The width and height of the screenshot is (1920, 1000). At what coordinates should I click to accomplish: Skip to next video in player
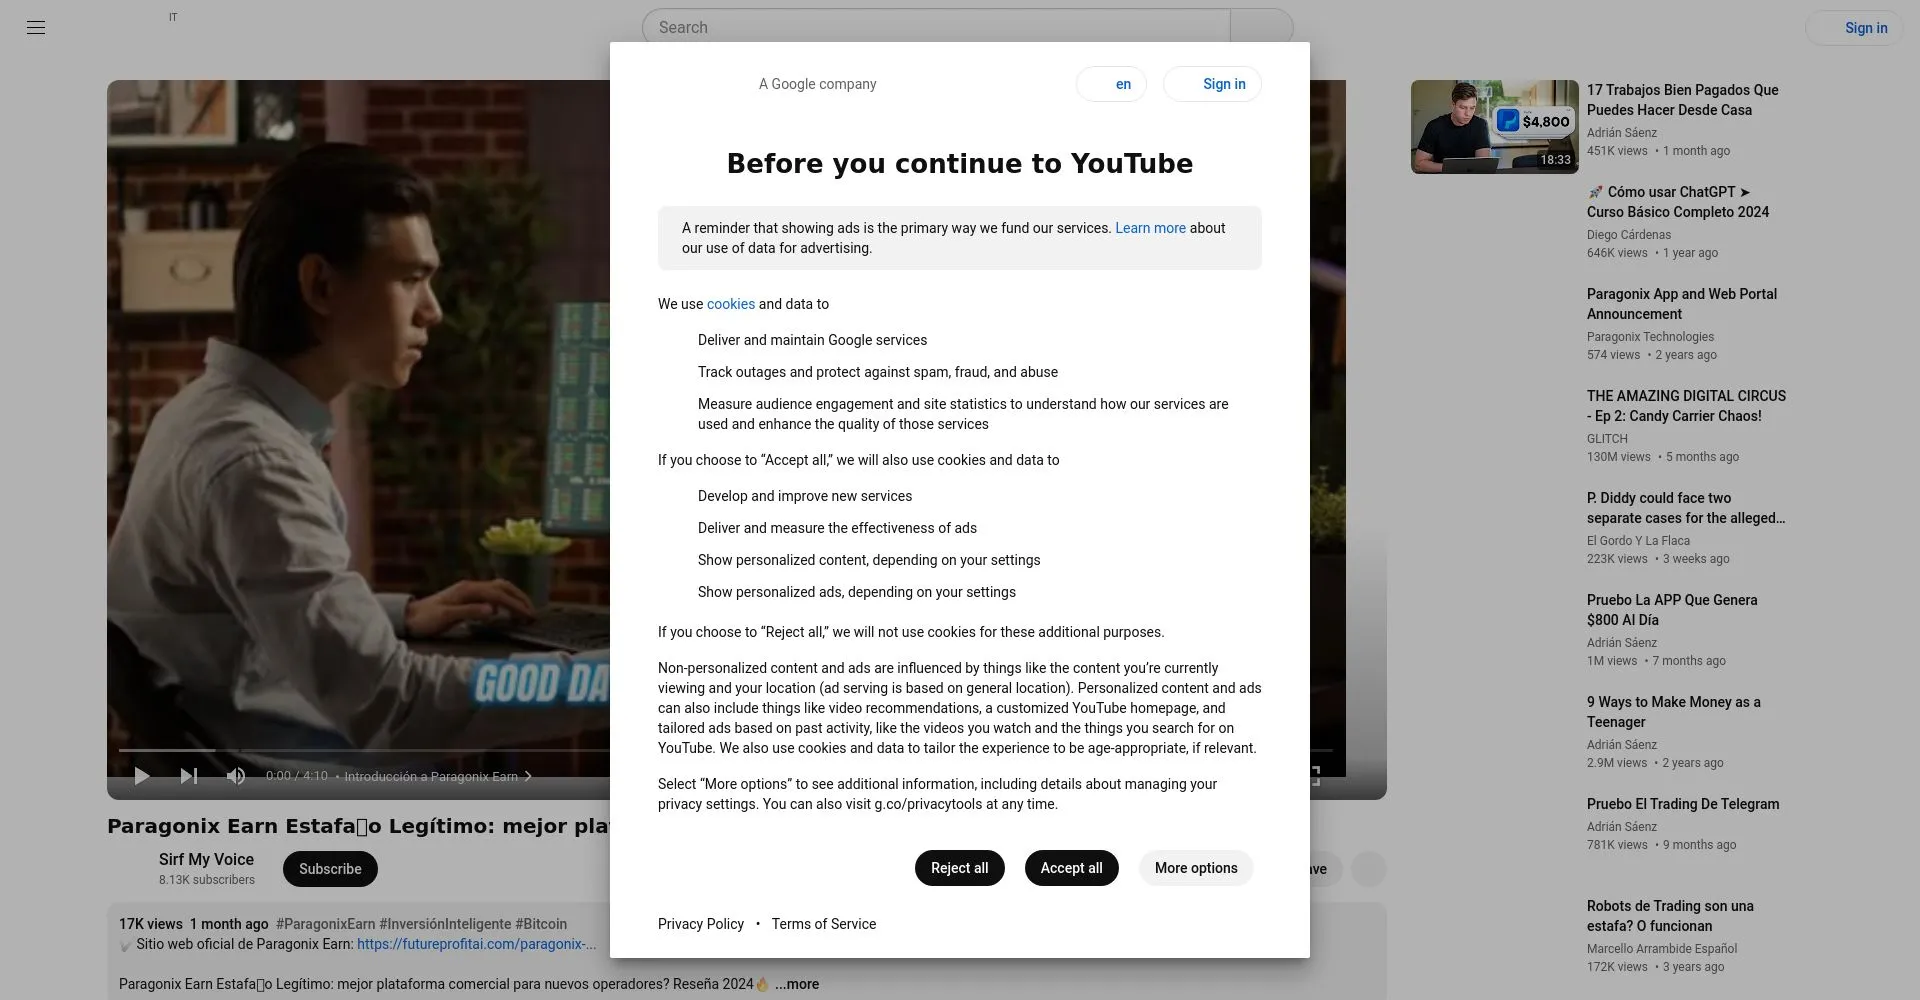(x=189, y=776)
